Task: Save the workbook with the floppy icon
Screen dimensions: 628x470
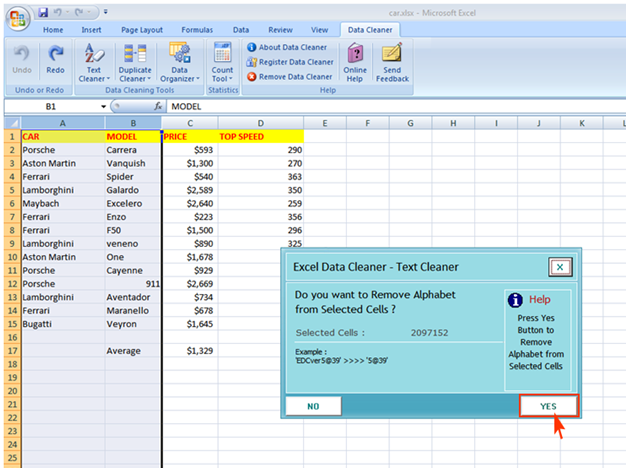Action: tap(43, 12)
